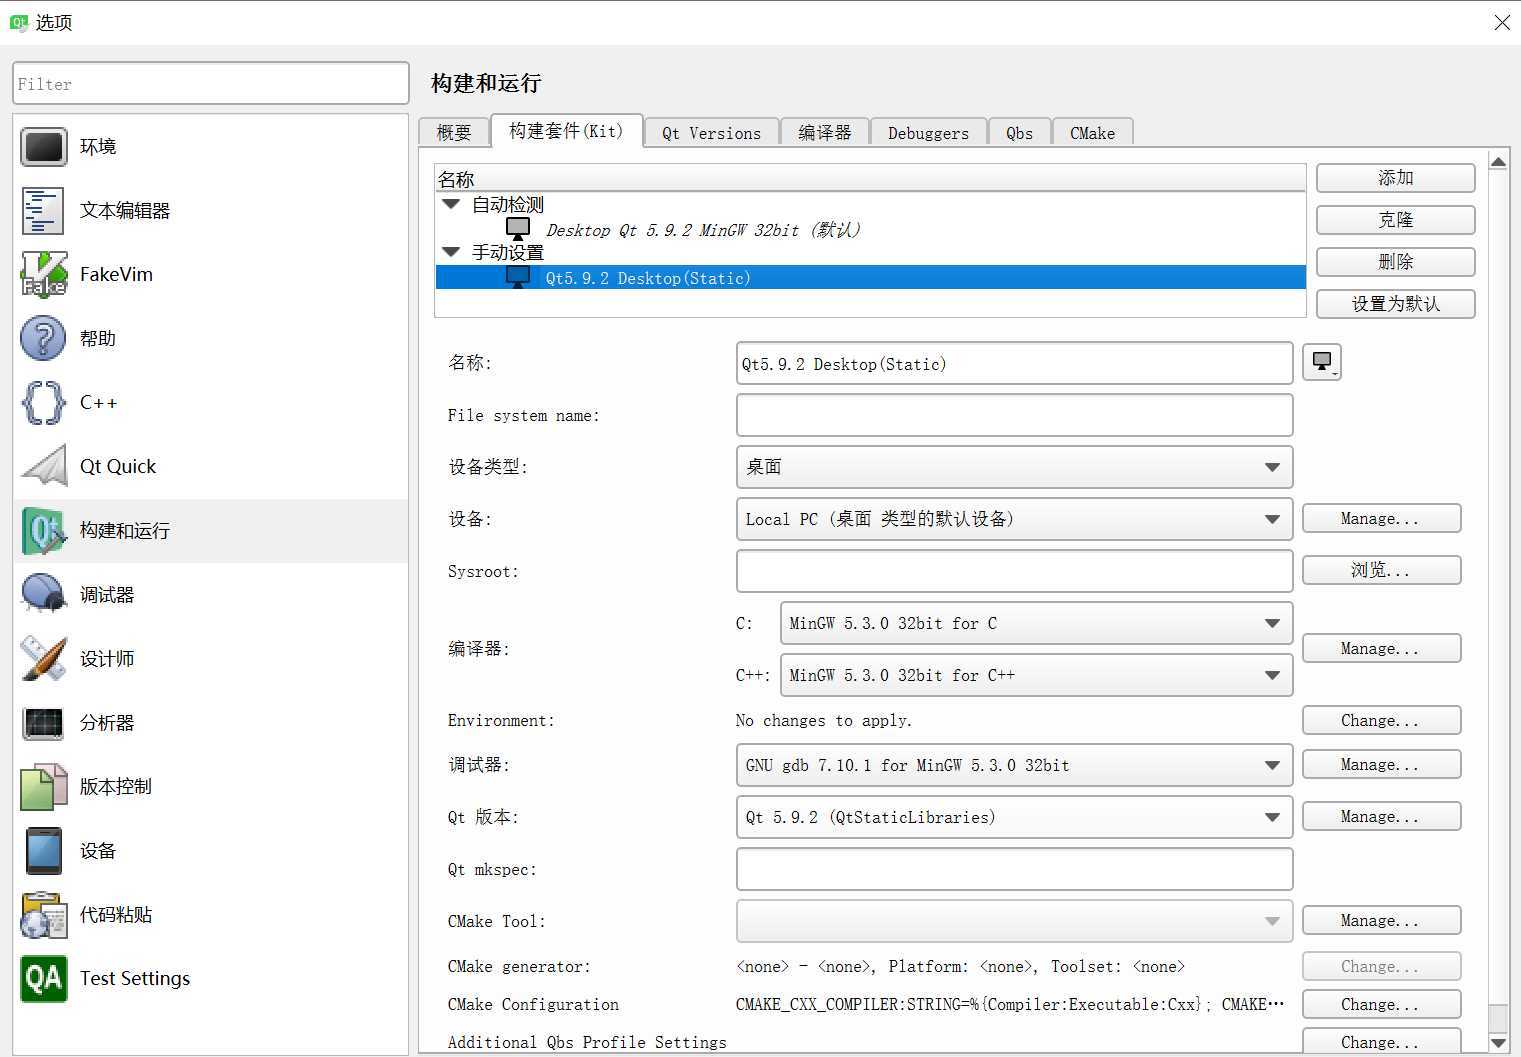Click the 名称 column header
Image resolution: width=1521 pixels, height=1057 pixels.
[871, 179]
